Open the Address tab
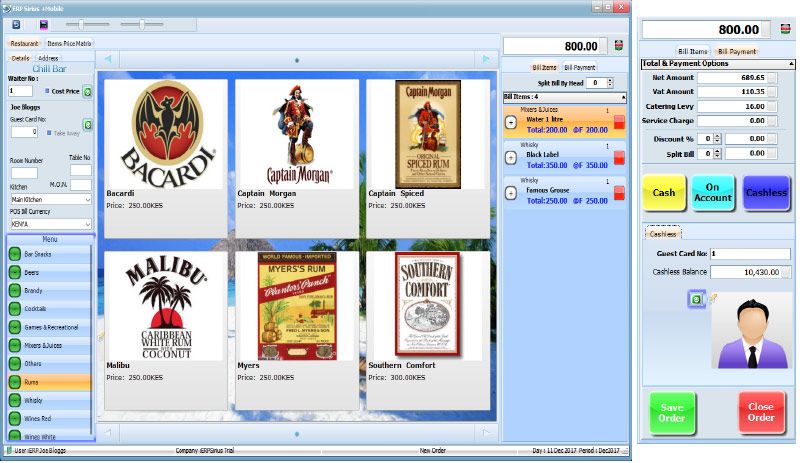This screenshot has width=800, height=463. (48, 58)
